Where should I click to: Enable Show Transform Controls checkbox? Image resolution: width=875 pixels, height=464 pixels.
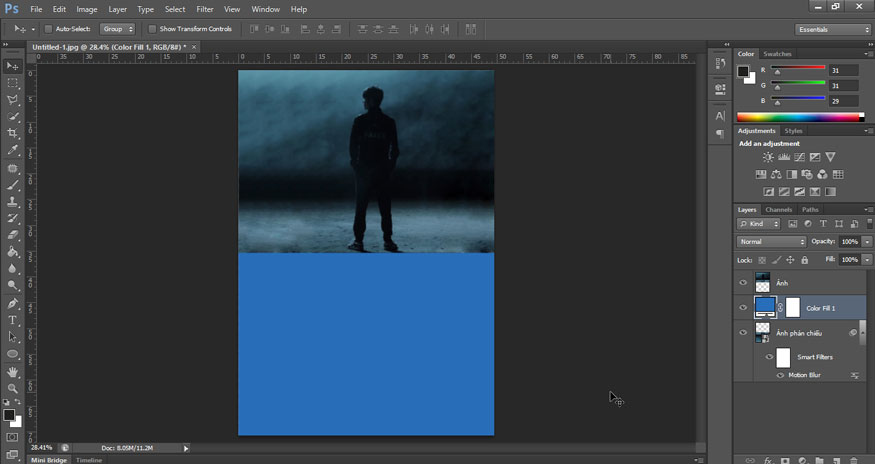[152, 29]
